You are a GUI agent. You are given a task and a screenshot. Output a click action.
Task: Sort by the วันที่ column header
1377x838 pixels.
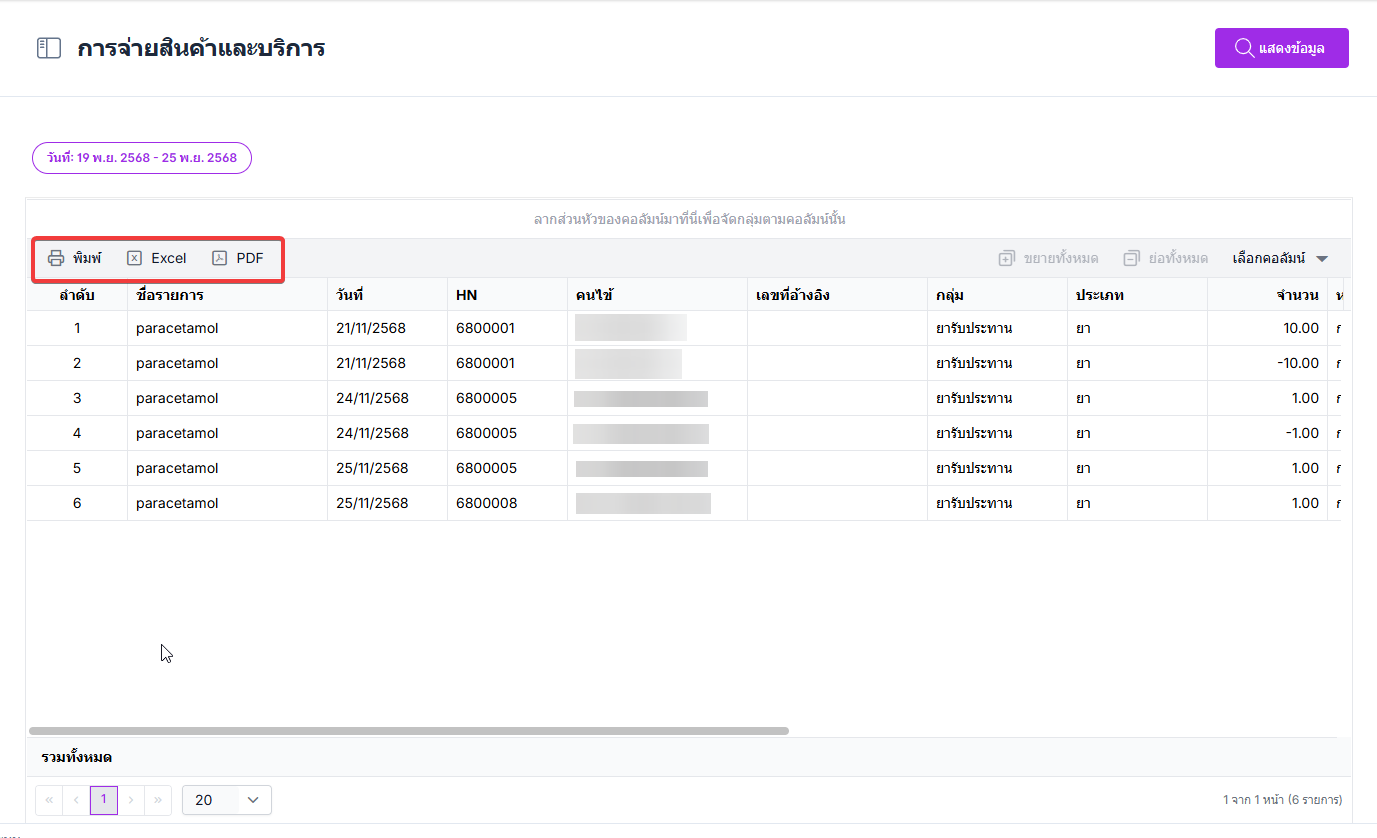click(x=388, y=295)
